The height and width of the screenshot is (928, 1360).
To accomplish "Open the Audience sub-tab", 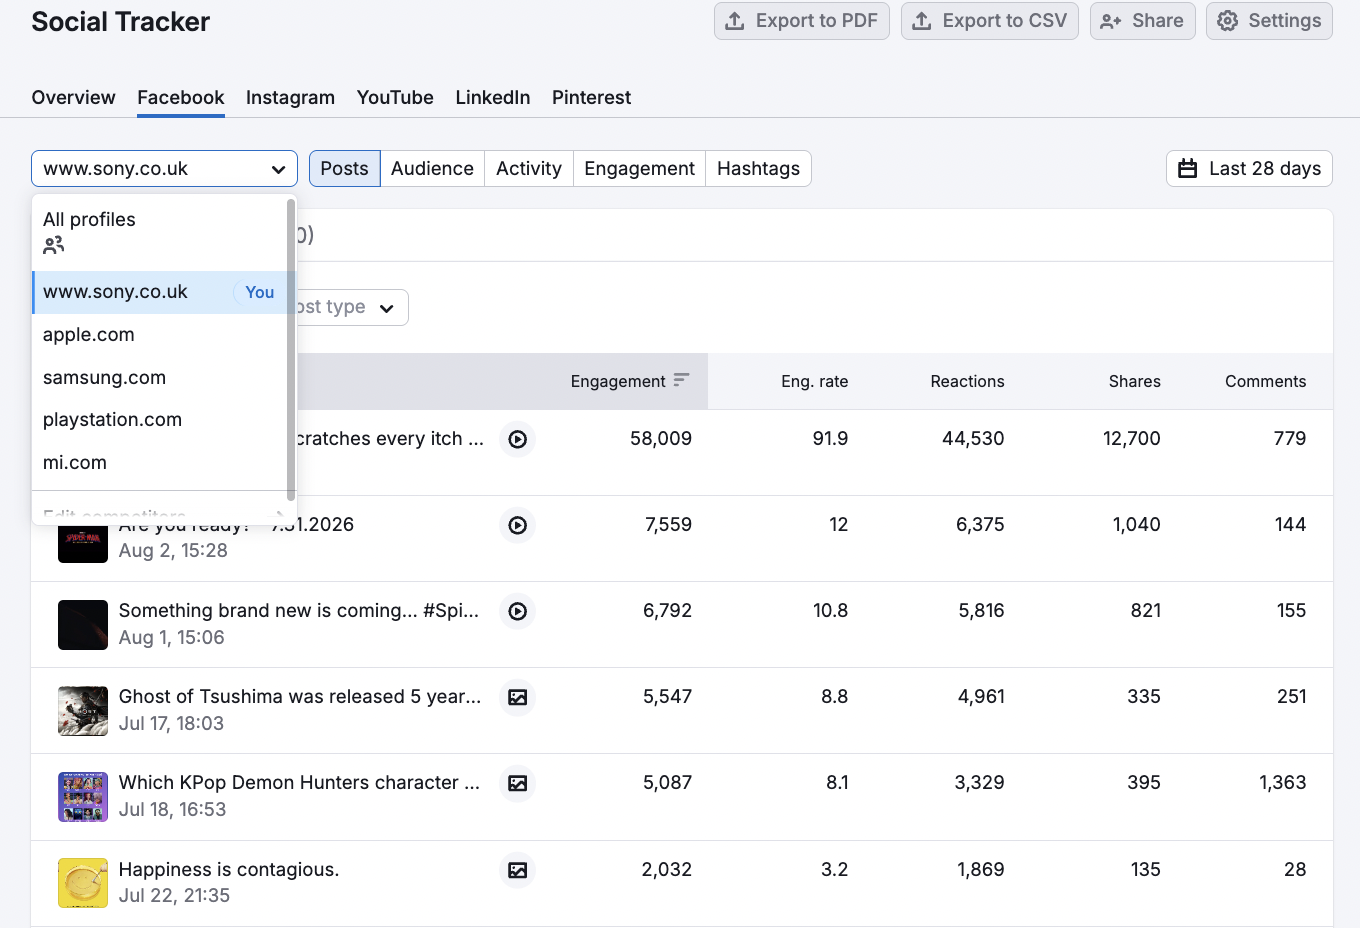I will click(x=432, y=168).
